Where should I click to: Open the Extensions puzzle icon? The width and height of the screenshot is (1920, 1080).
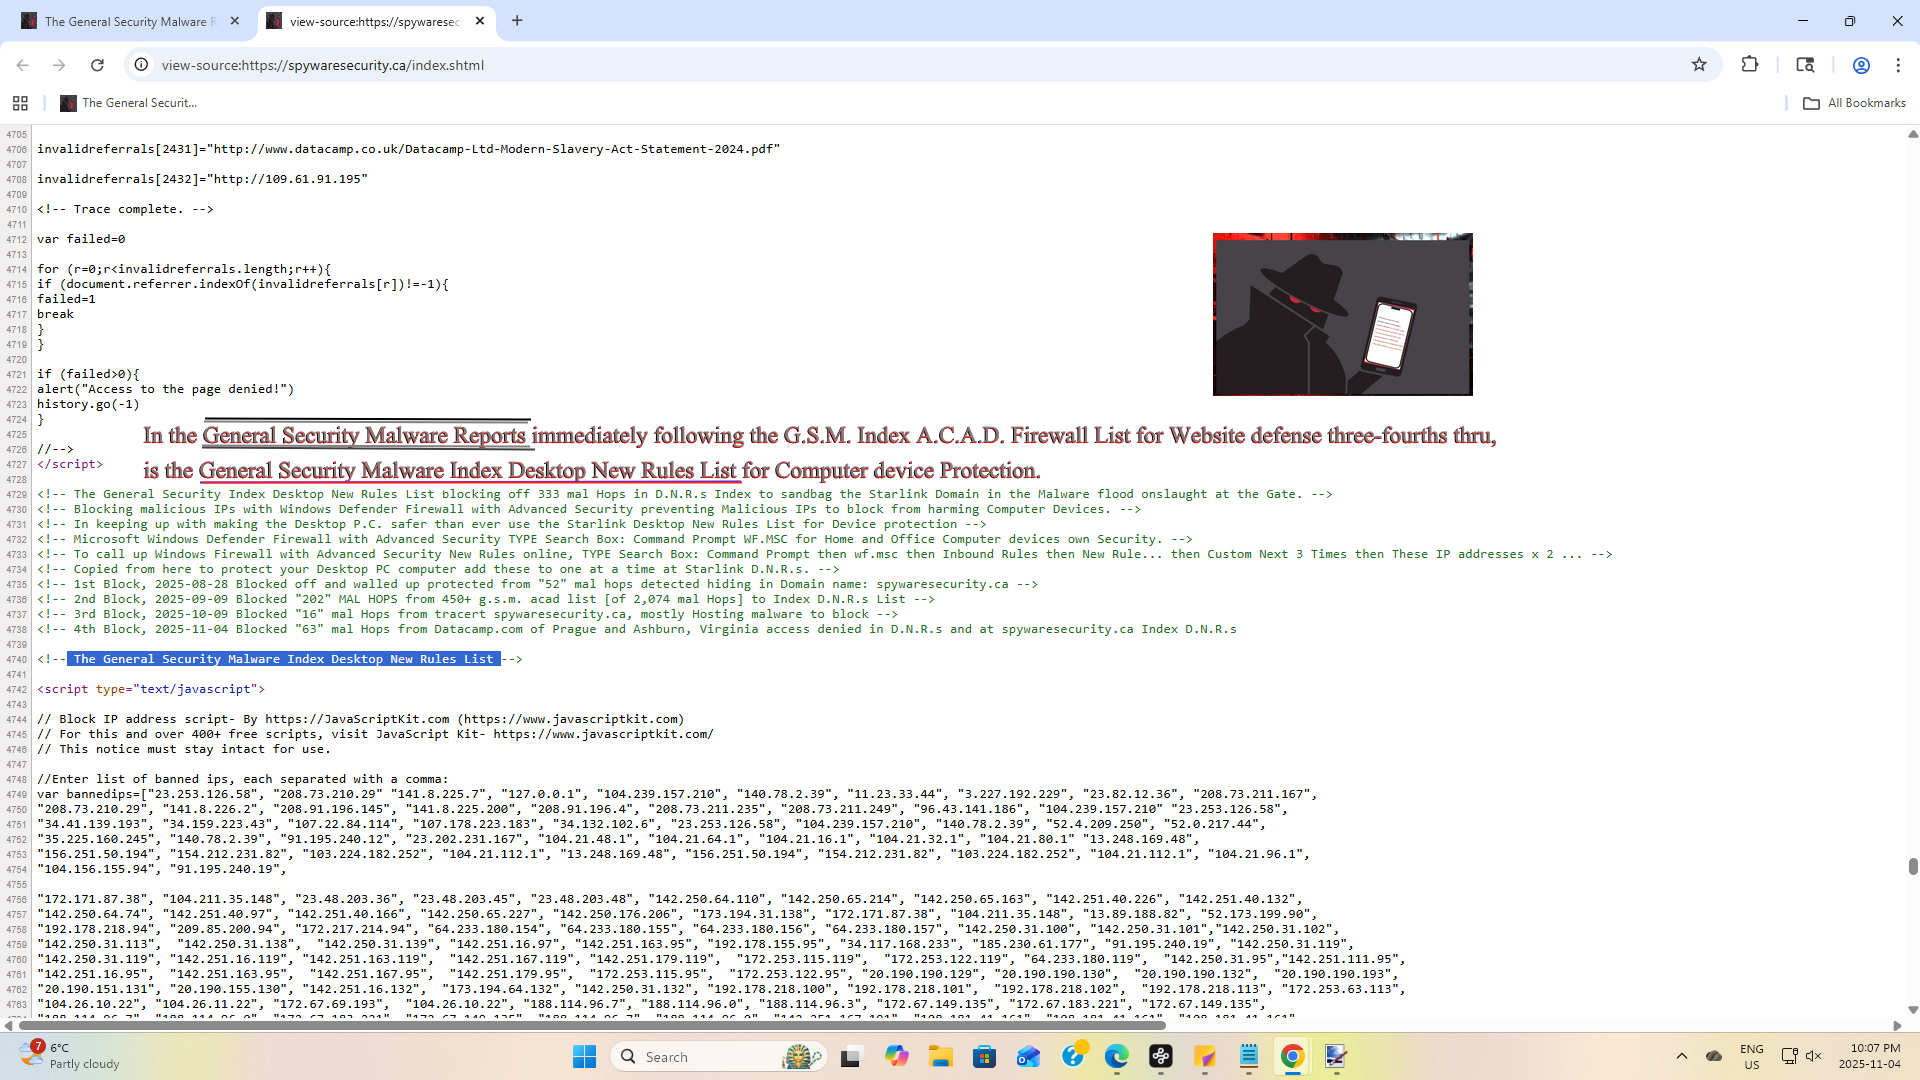pyautogui.click(x=1749, y=65)
